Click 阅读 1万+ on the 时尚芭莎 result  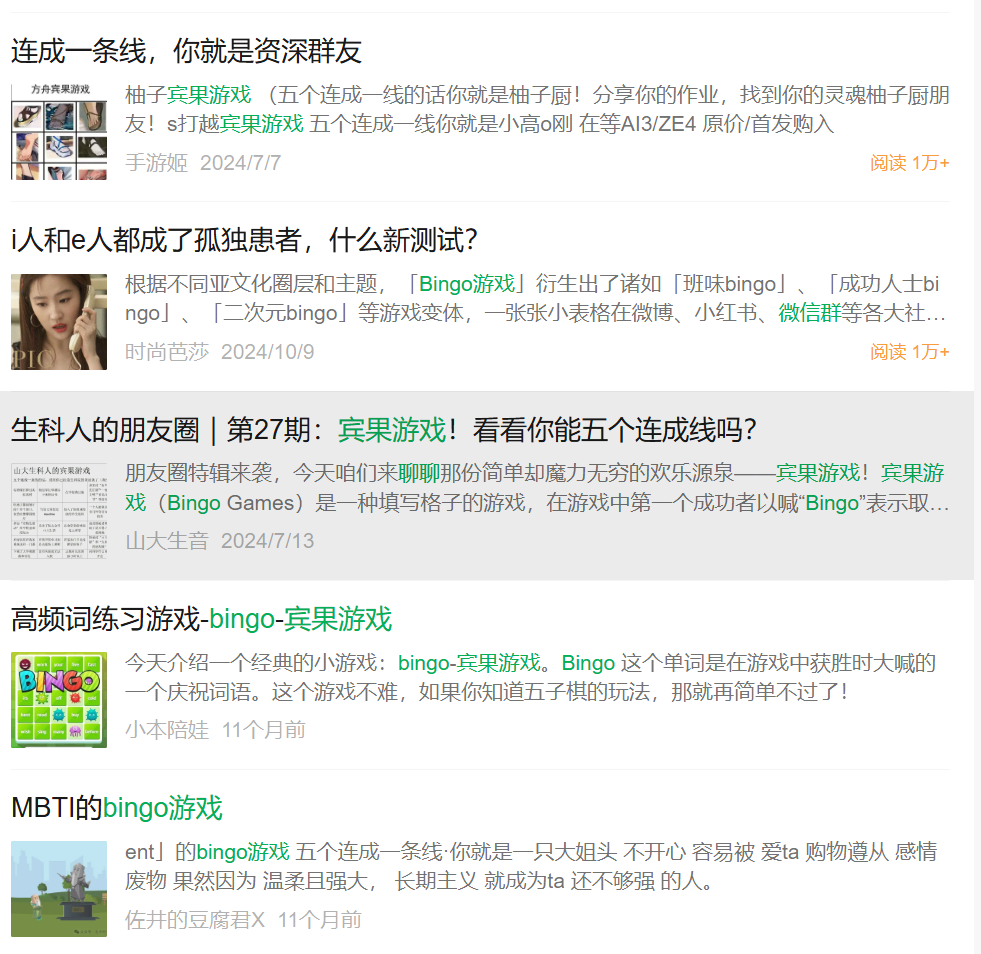910,352
